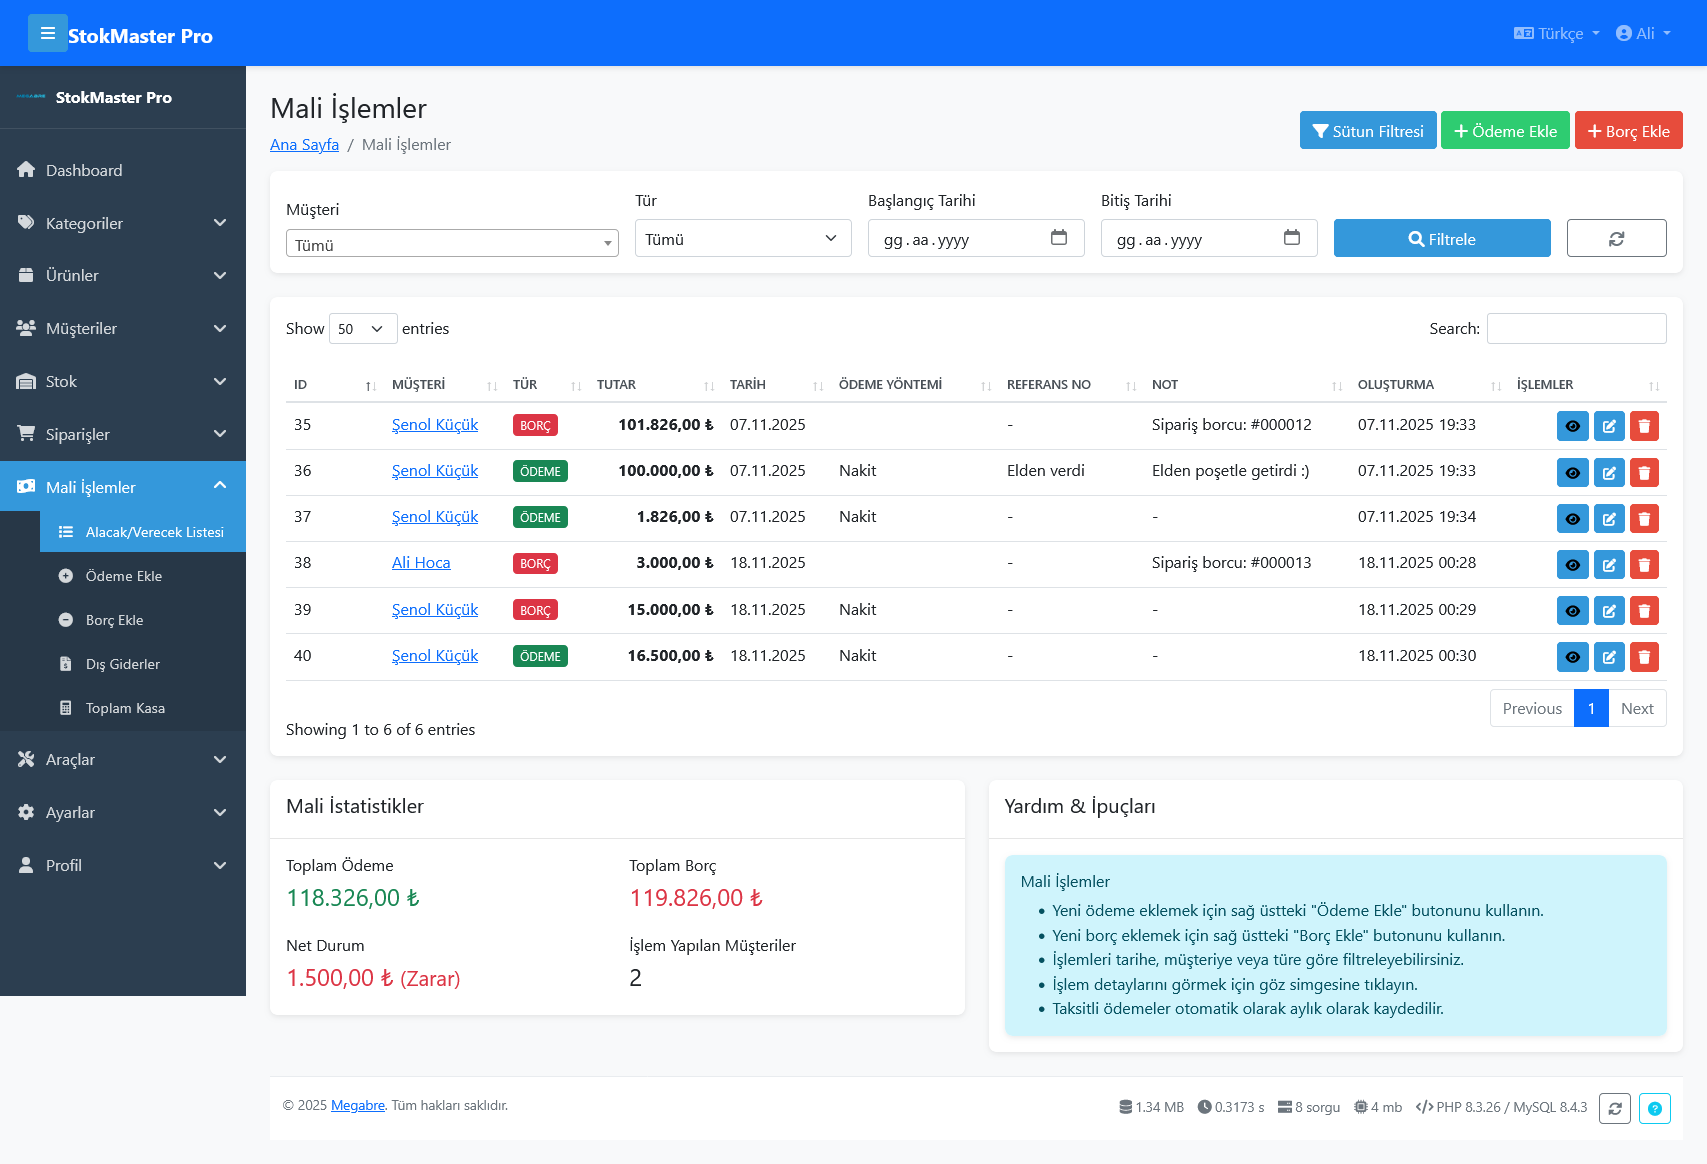Type in the Search field
The height and width of the screenshot is (1164, 1707).
[x=1576, y=328]
